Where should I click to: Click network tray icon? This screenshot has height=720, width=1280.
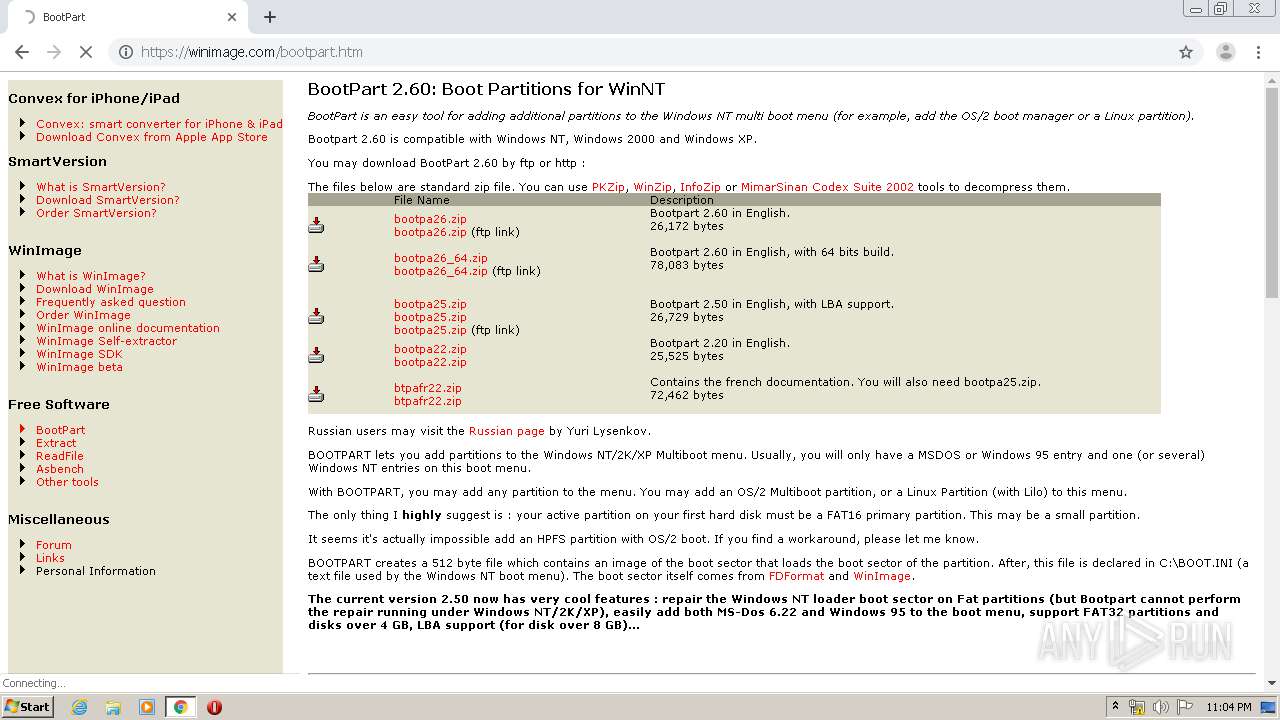1137,707
